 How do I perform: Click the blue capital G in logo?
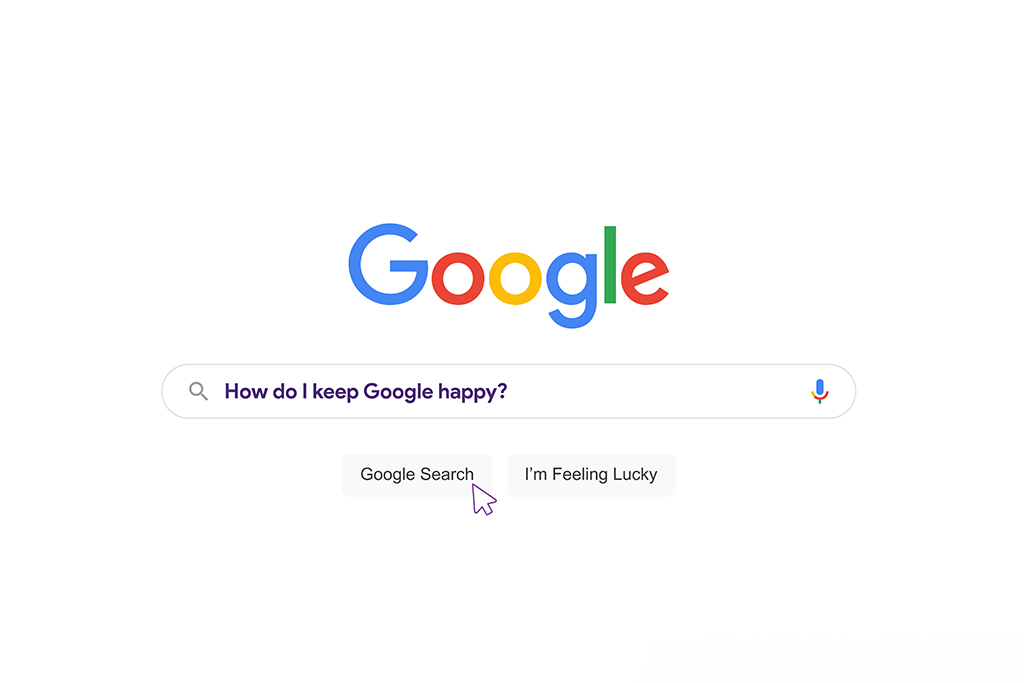388,264
